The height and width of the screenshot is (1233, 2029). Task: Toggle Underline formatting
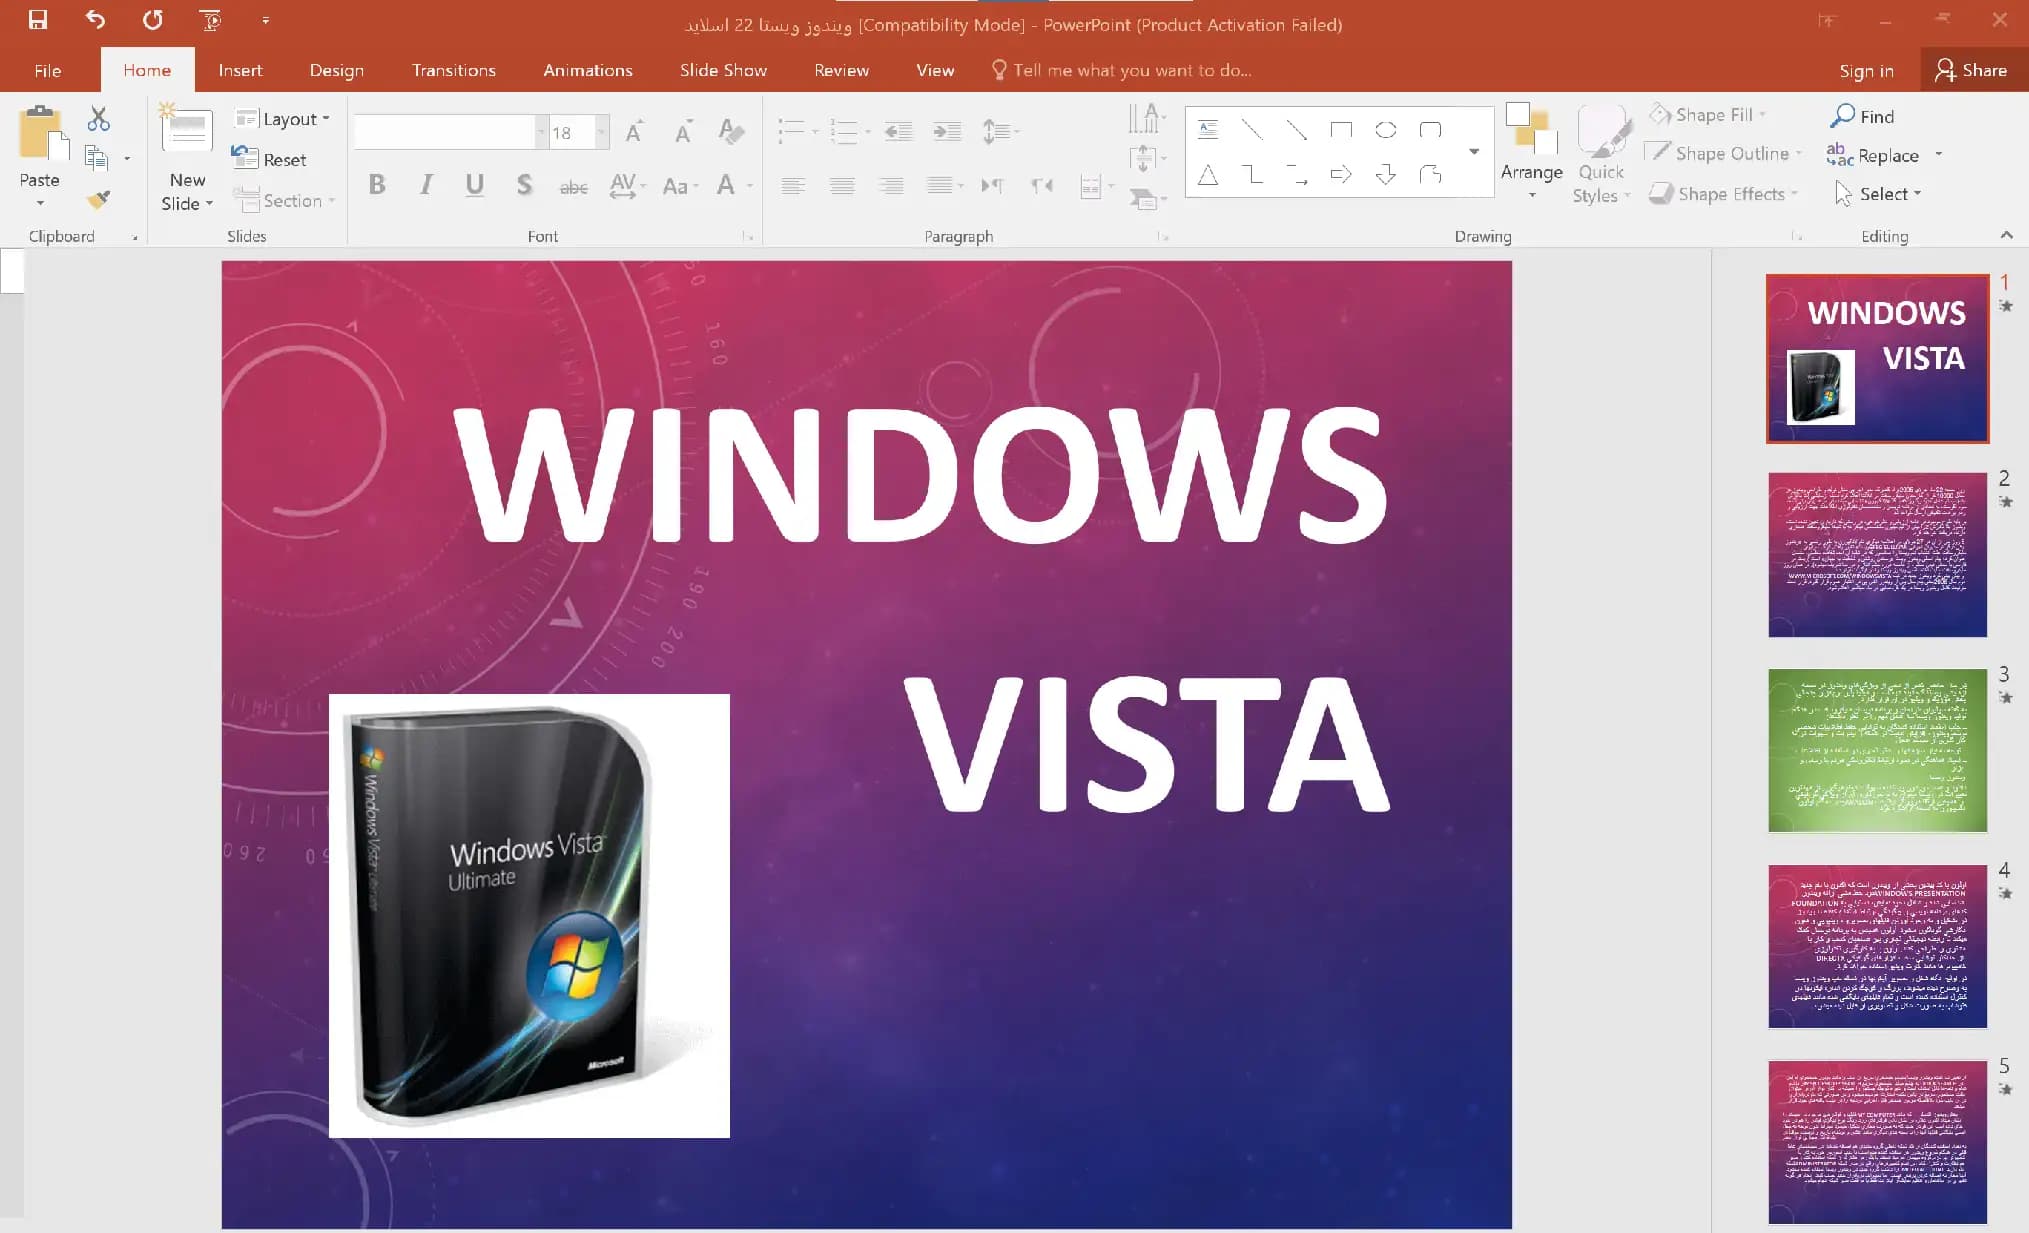[475, 185]
